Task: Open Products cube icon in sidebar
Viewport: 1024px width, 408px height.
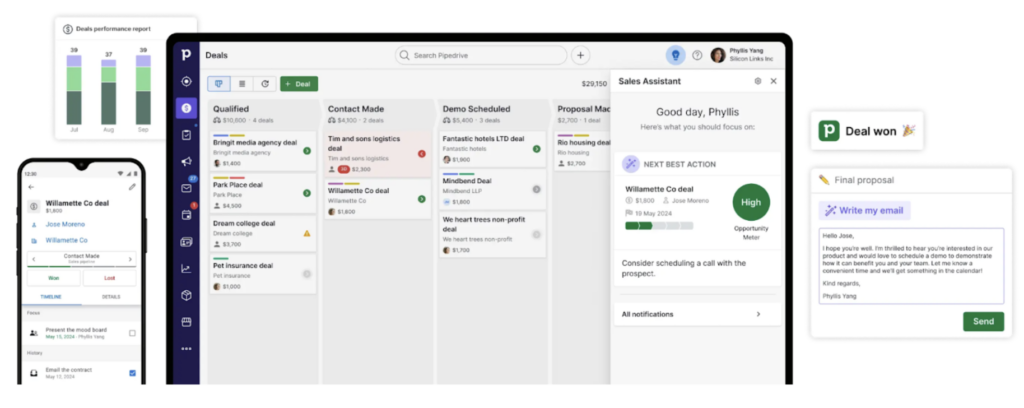Action: point(186,295)
